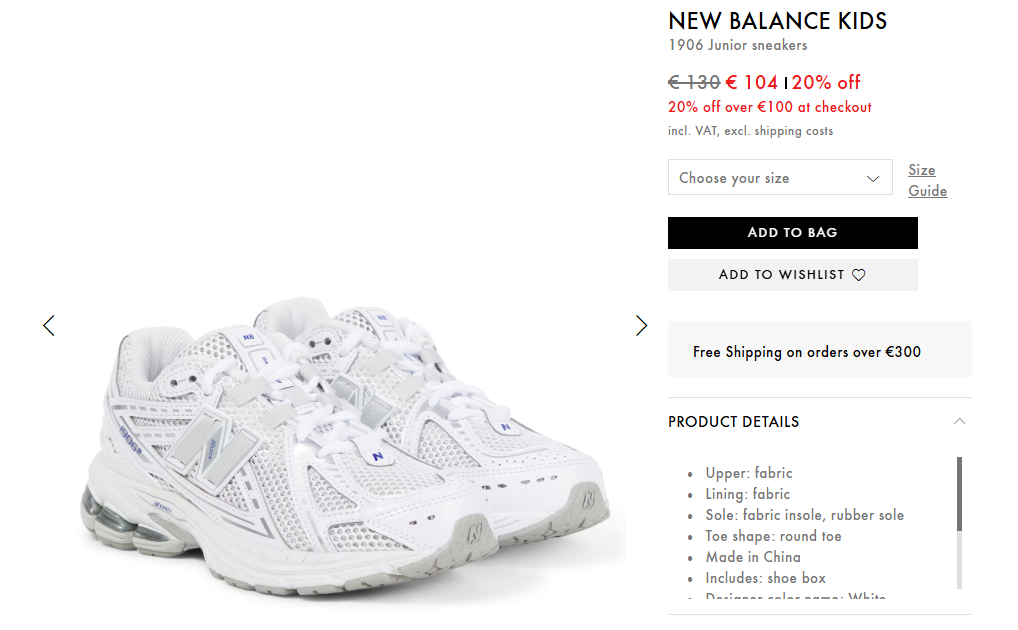Click the product details scrollbar thumb
The image size is (1018, 630).
pos(959,494)
